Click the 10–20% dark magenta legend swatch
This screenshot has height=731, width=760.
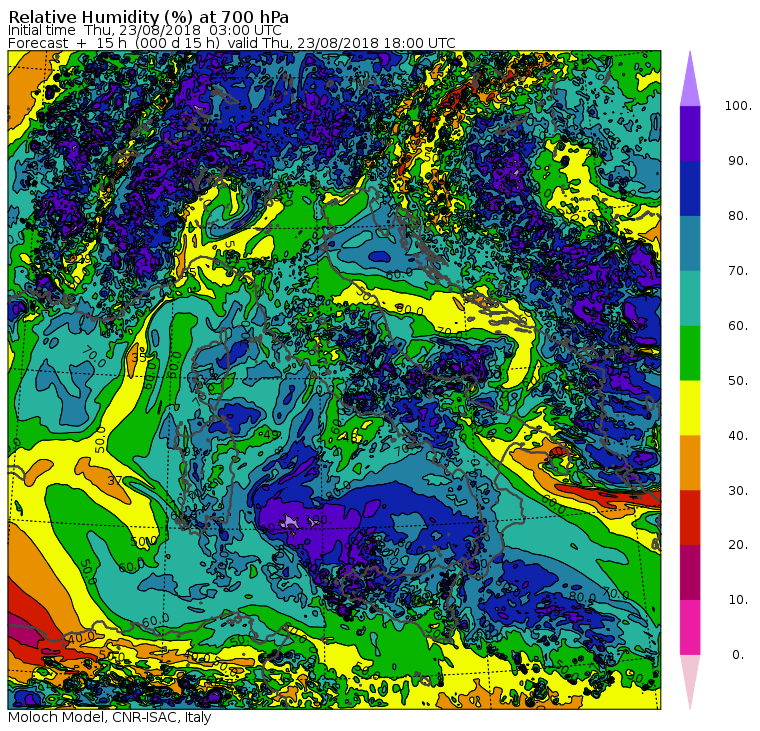[690, 572]
